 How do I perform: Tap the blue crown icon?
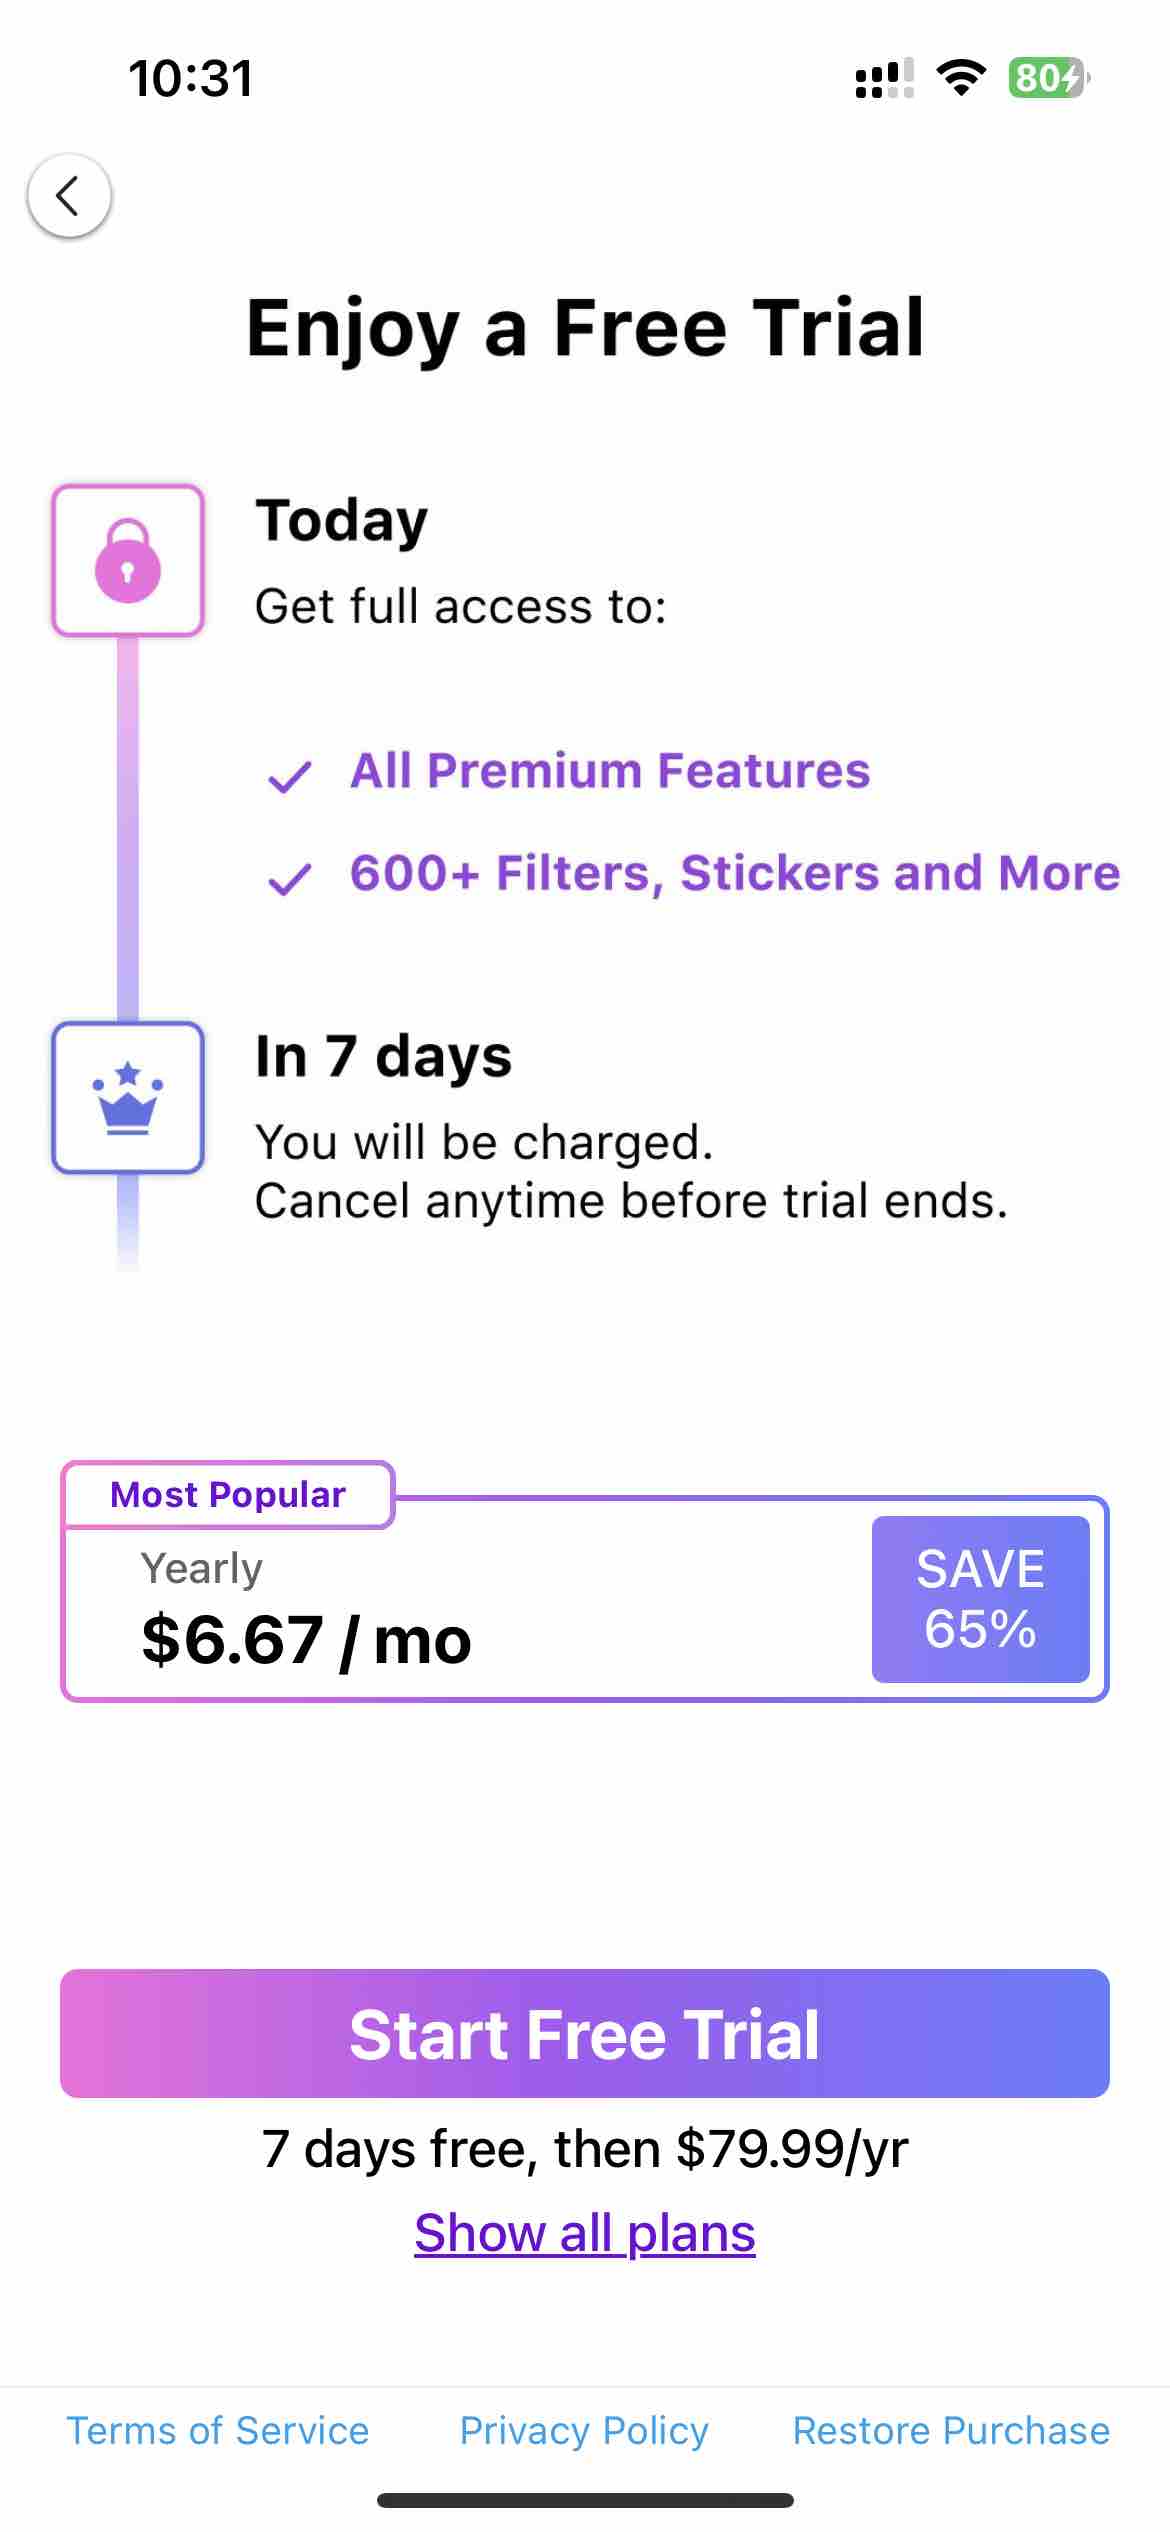pos(128,1097)
